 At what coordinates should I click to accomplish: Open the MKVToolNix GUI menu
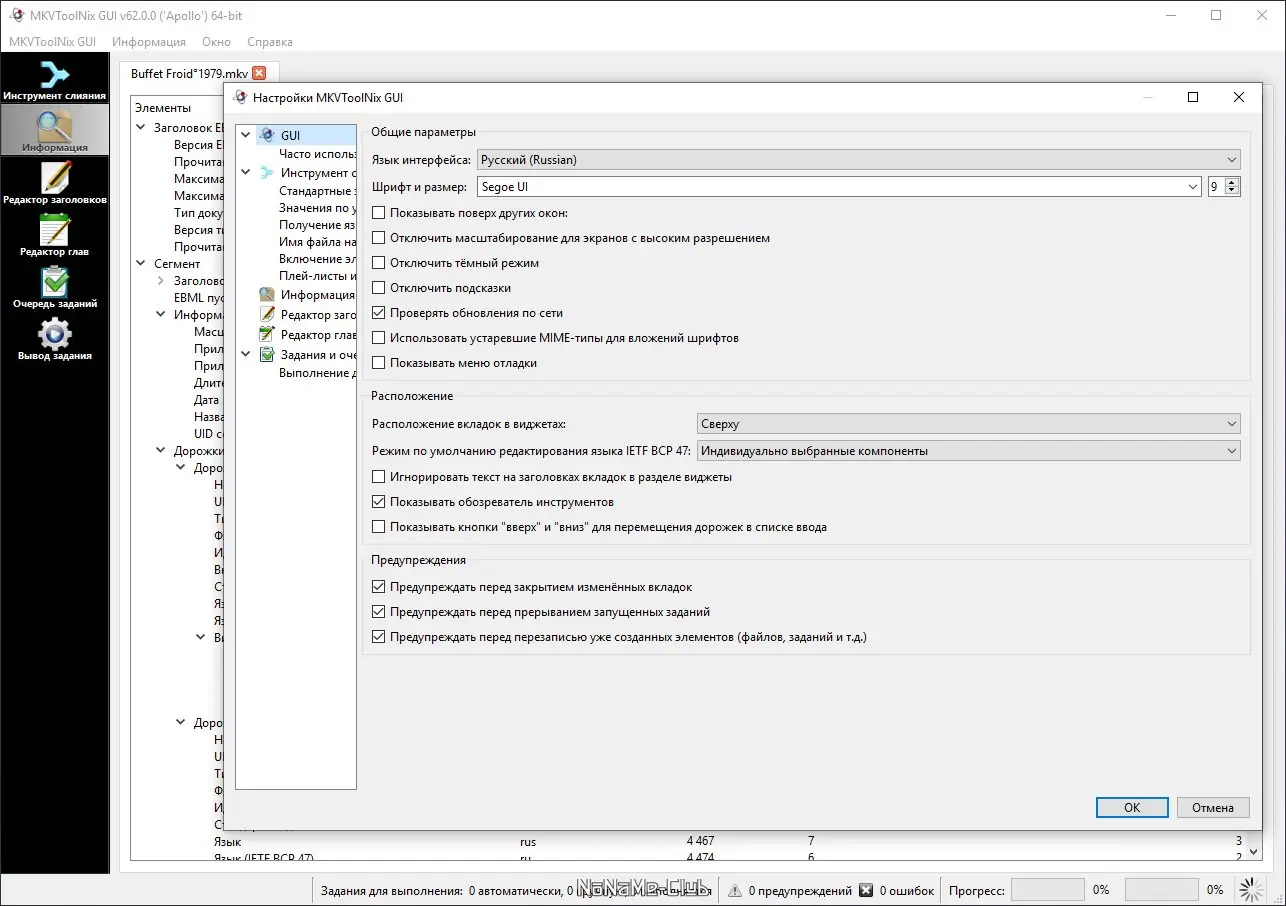52,42
